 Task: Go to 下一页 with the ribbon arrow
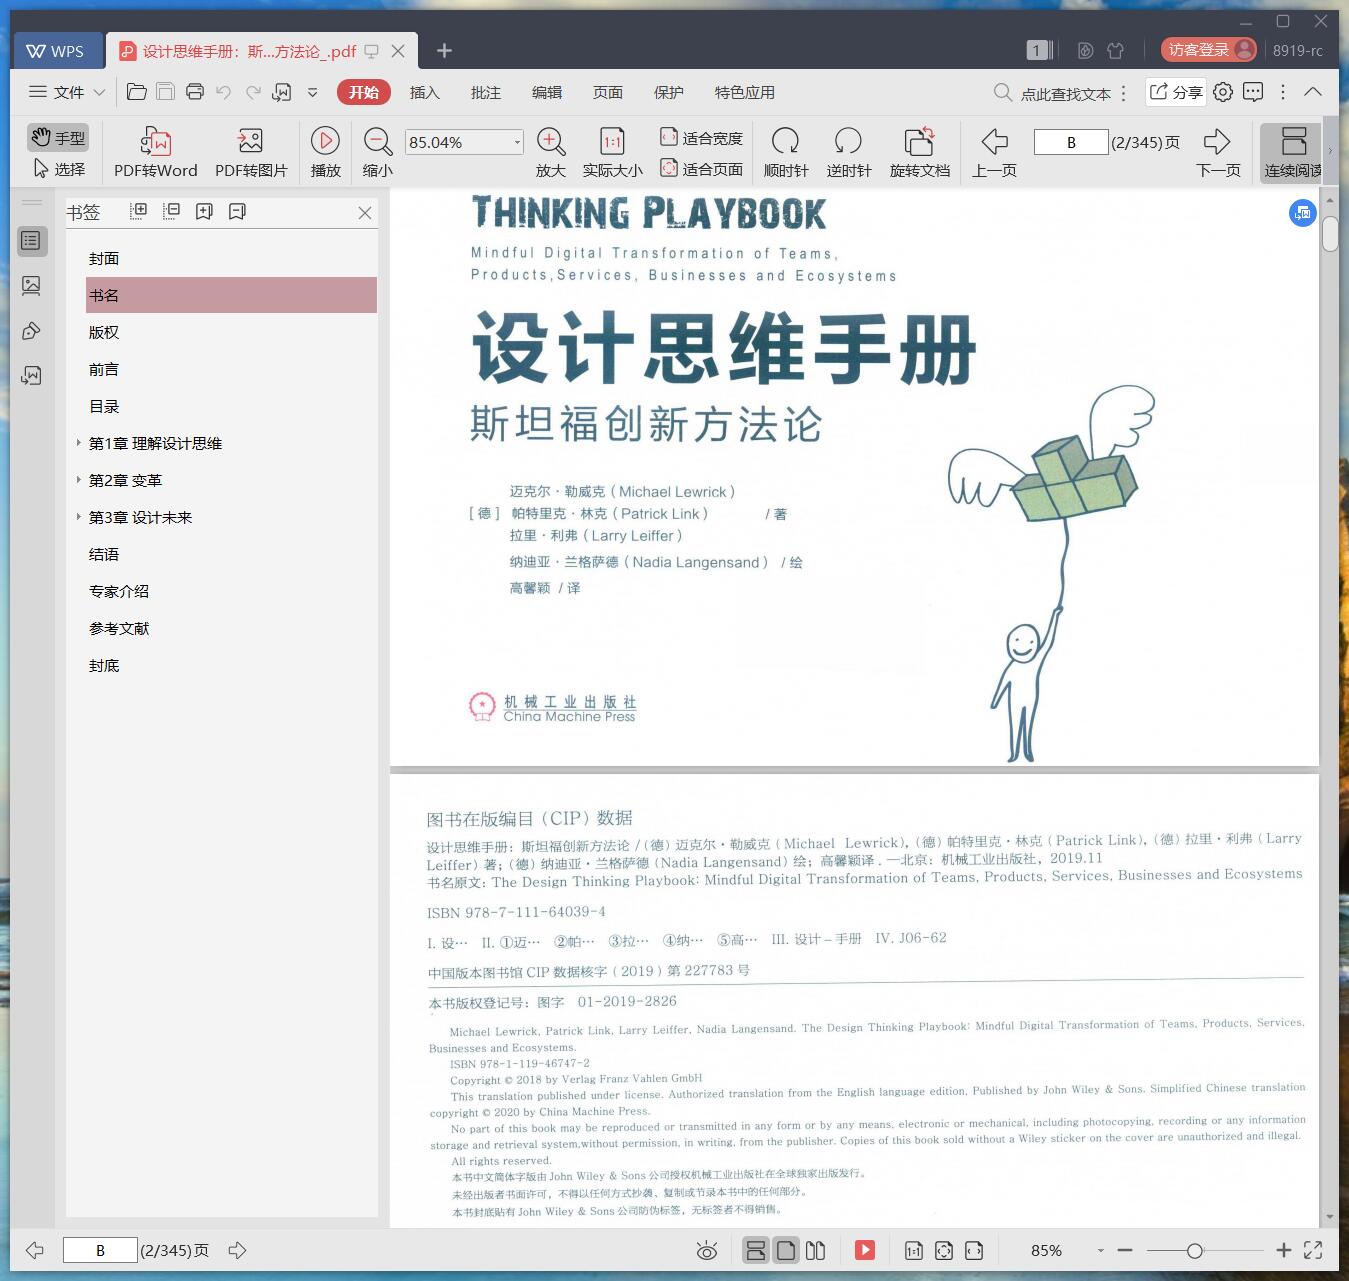click(x=1217, y=152)
